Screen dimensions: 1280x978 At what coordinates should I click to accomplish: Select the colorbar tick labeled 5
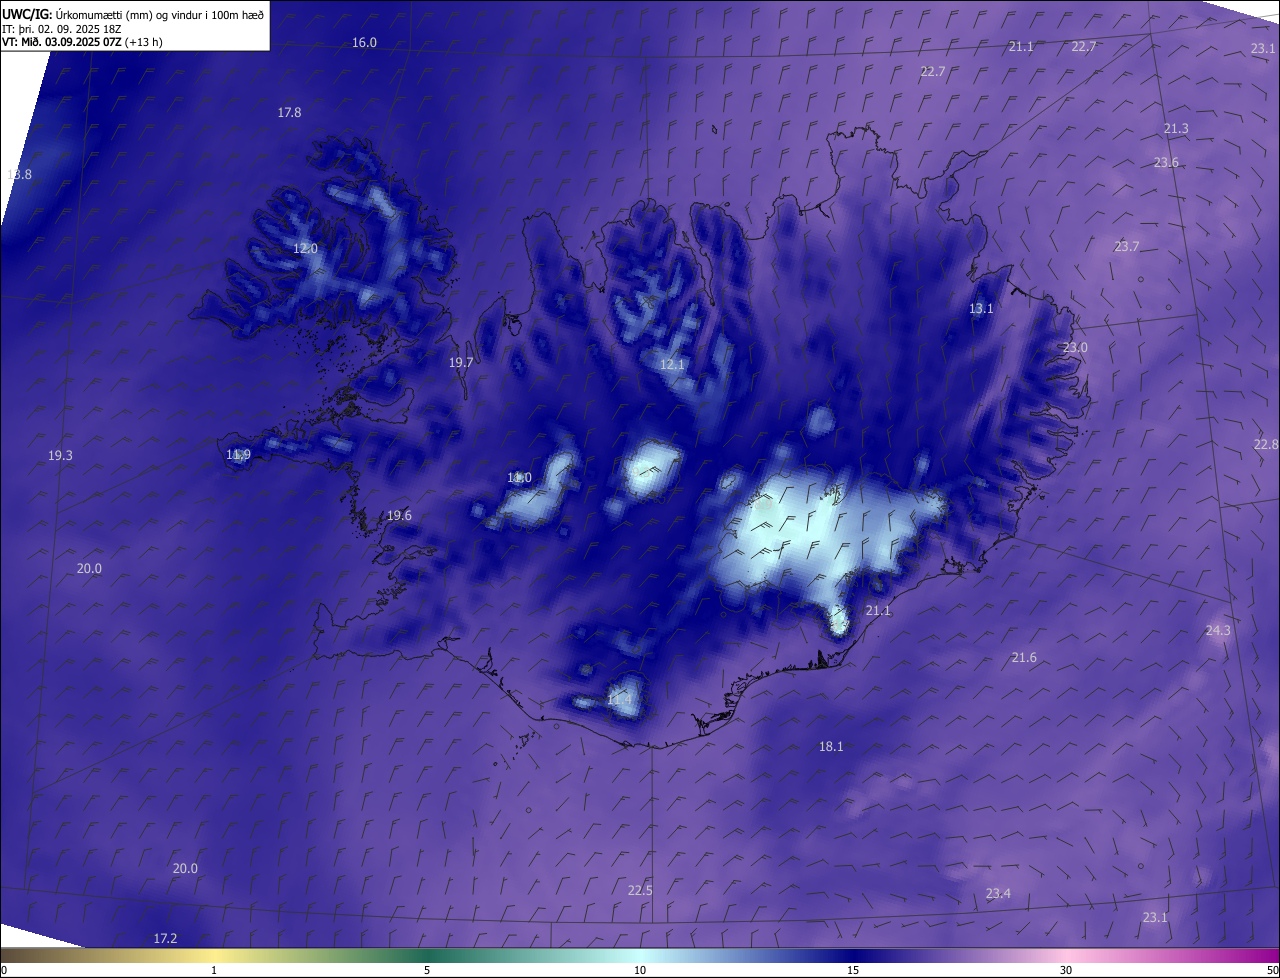pos(427,971)
